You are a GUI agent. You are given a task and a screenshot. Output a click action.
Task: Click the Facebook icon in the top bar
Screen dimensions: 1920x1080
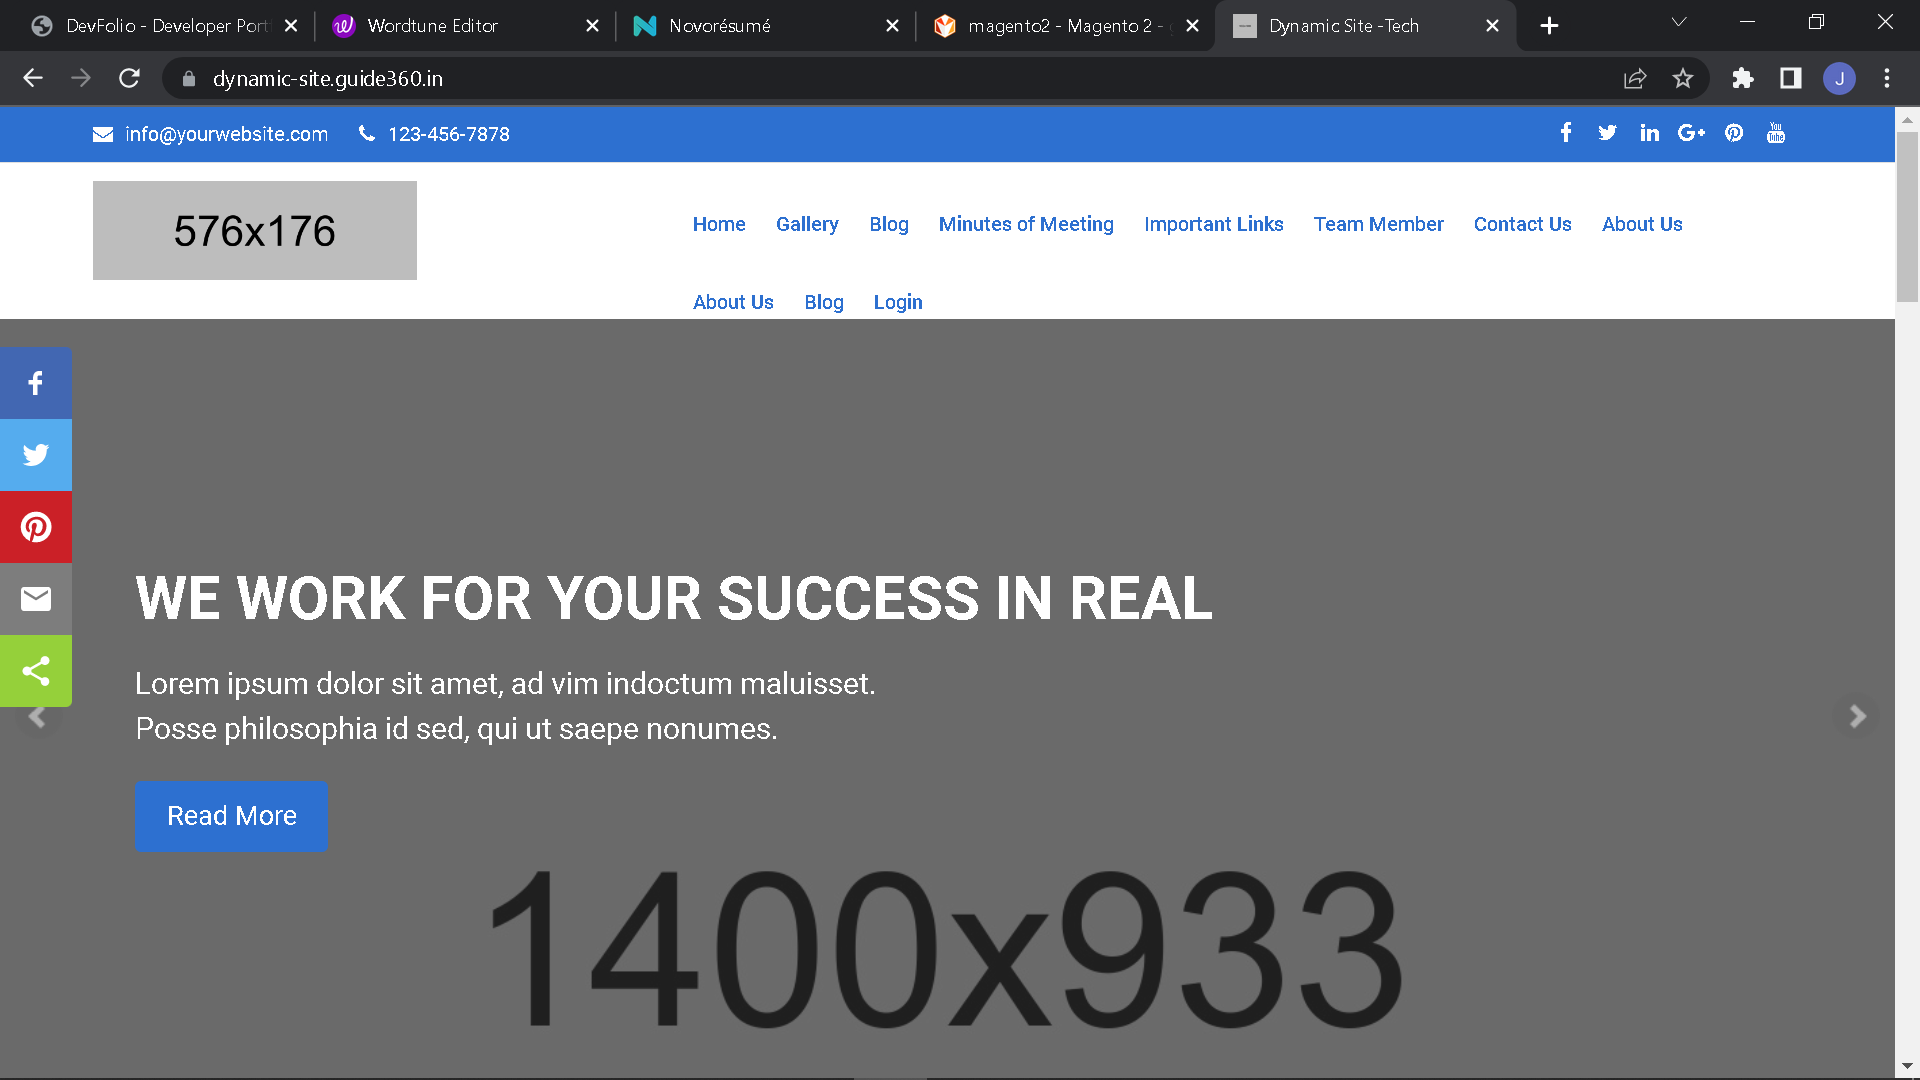[1565, 133]
